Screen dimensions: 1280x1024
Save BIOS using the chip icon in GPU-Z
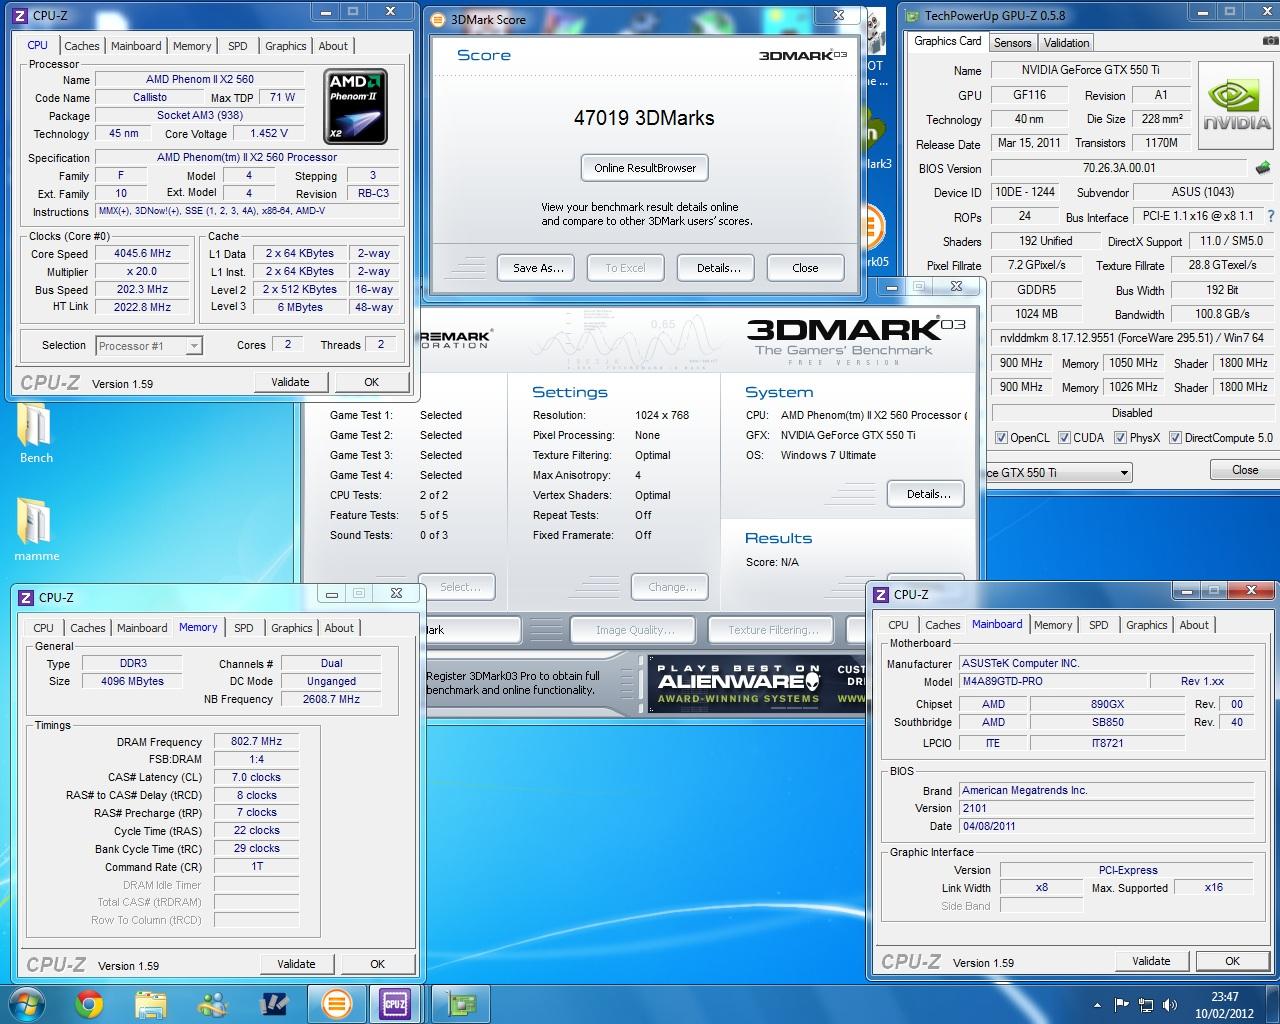tap(1263, 168)
